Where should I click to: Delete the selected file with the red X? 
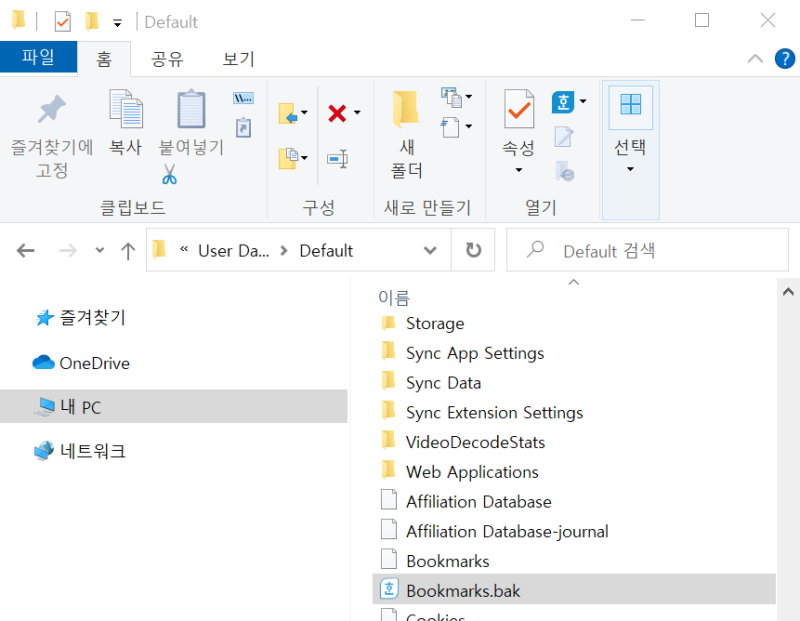coord(337,111)
